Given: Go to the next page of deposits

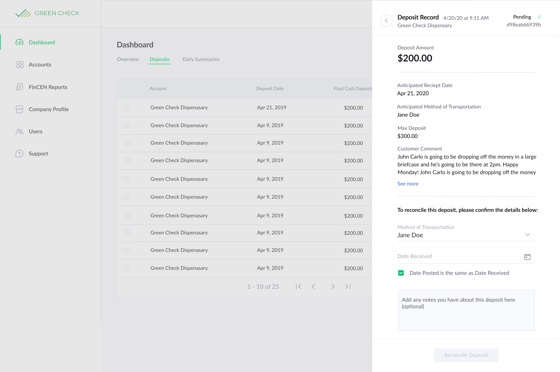Looking at the screenshot, I should point(333,286).
